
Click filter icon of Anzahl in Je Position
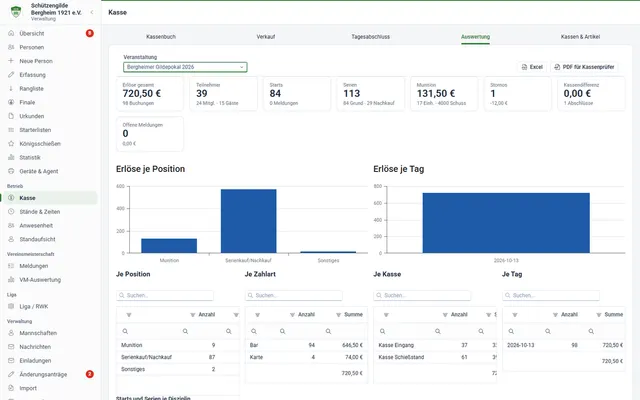193,315
